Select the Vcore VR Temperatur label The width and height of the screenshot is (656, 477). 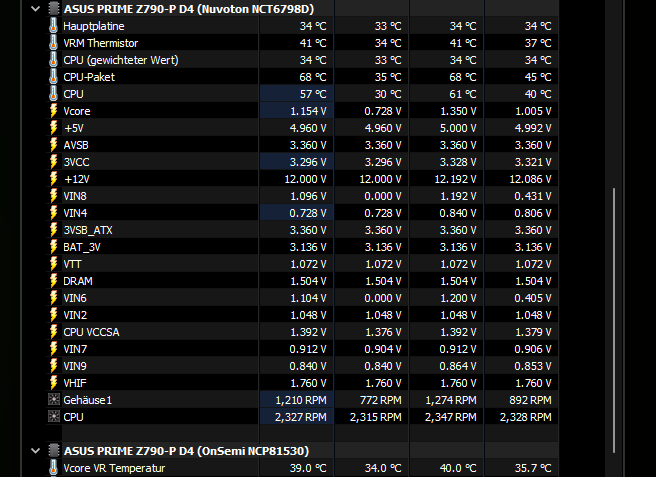coord(114,468)
